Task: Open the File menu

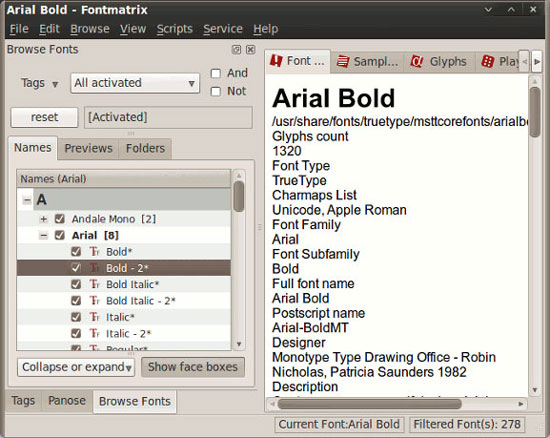Action: [x=19, y=29]
